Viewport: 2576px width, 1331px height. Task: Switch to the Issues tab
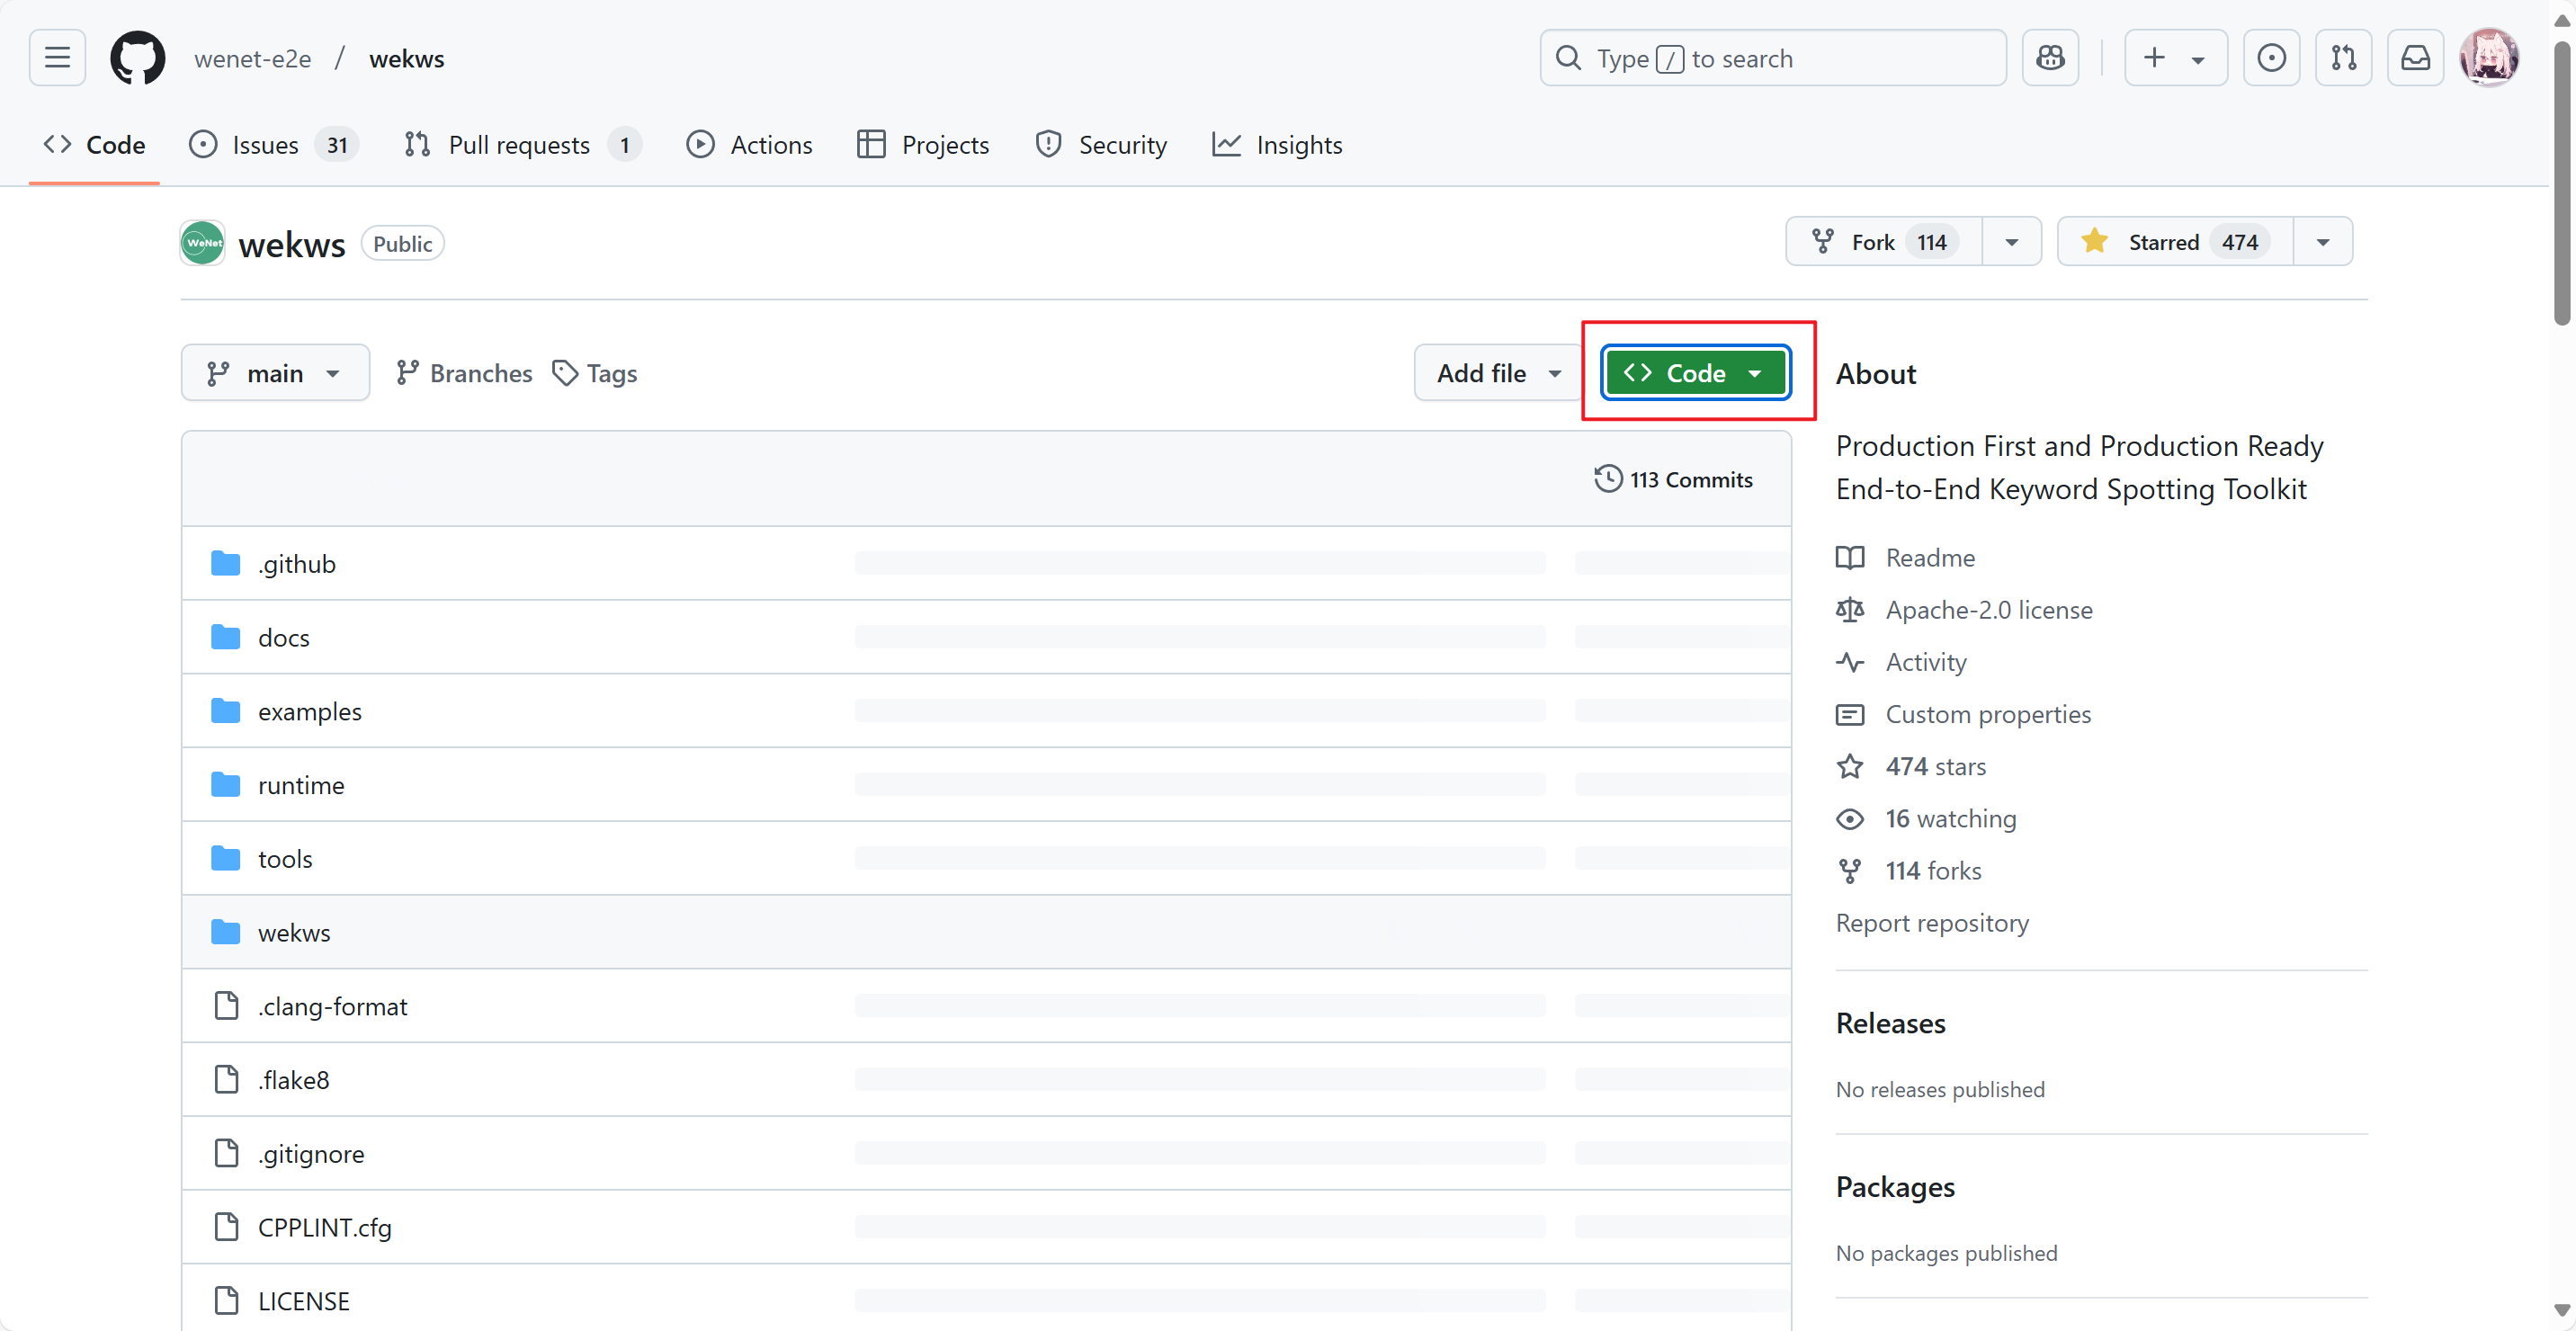265,145
